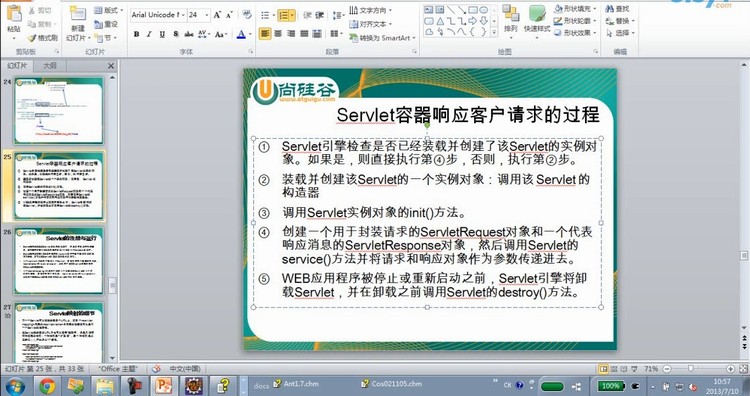
Task: Add a slide with 新建幻灯片 icon
Action: click(77, 23)
